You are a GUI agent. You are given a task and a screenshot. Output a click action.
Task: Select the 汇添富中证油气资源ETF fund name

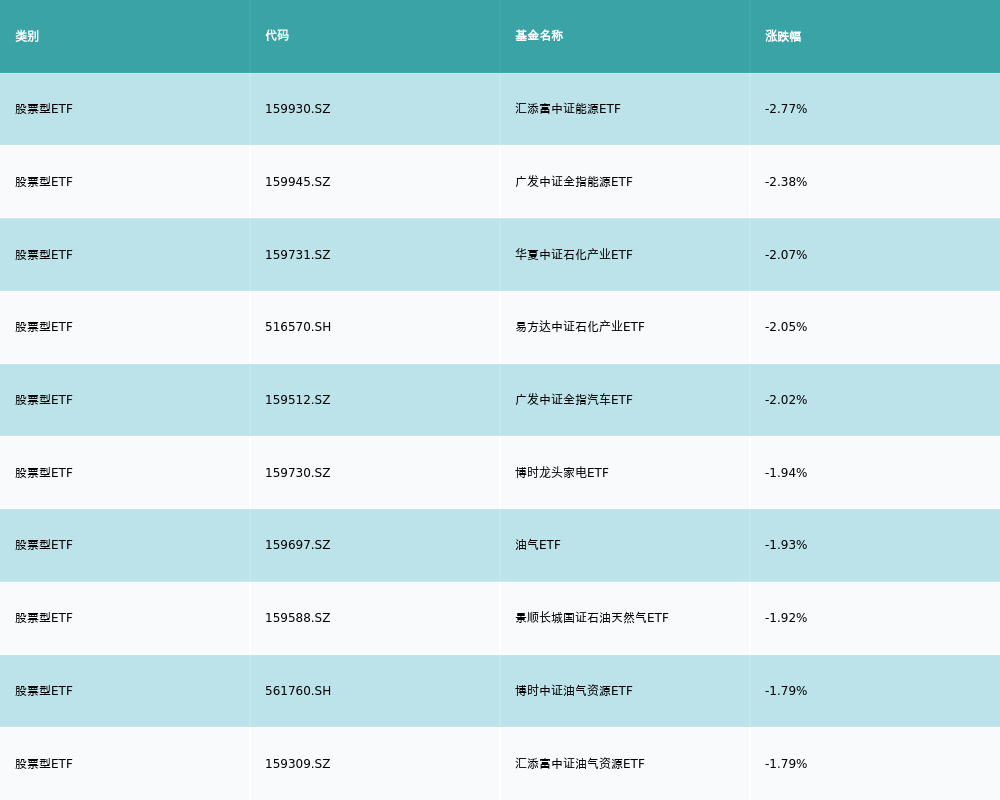point(579,764)
